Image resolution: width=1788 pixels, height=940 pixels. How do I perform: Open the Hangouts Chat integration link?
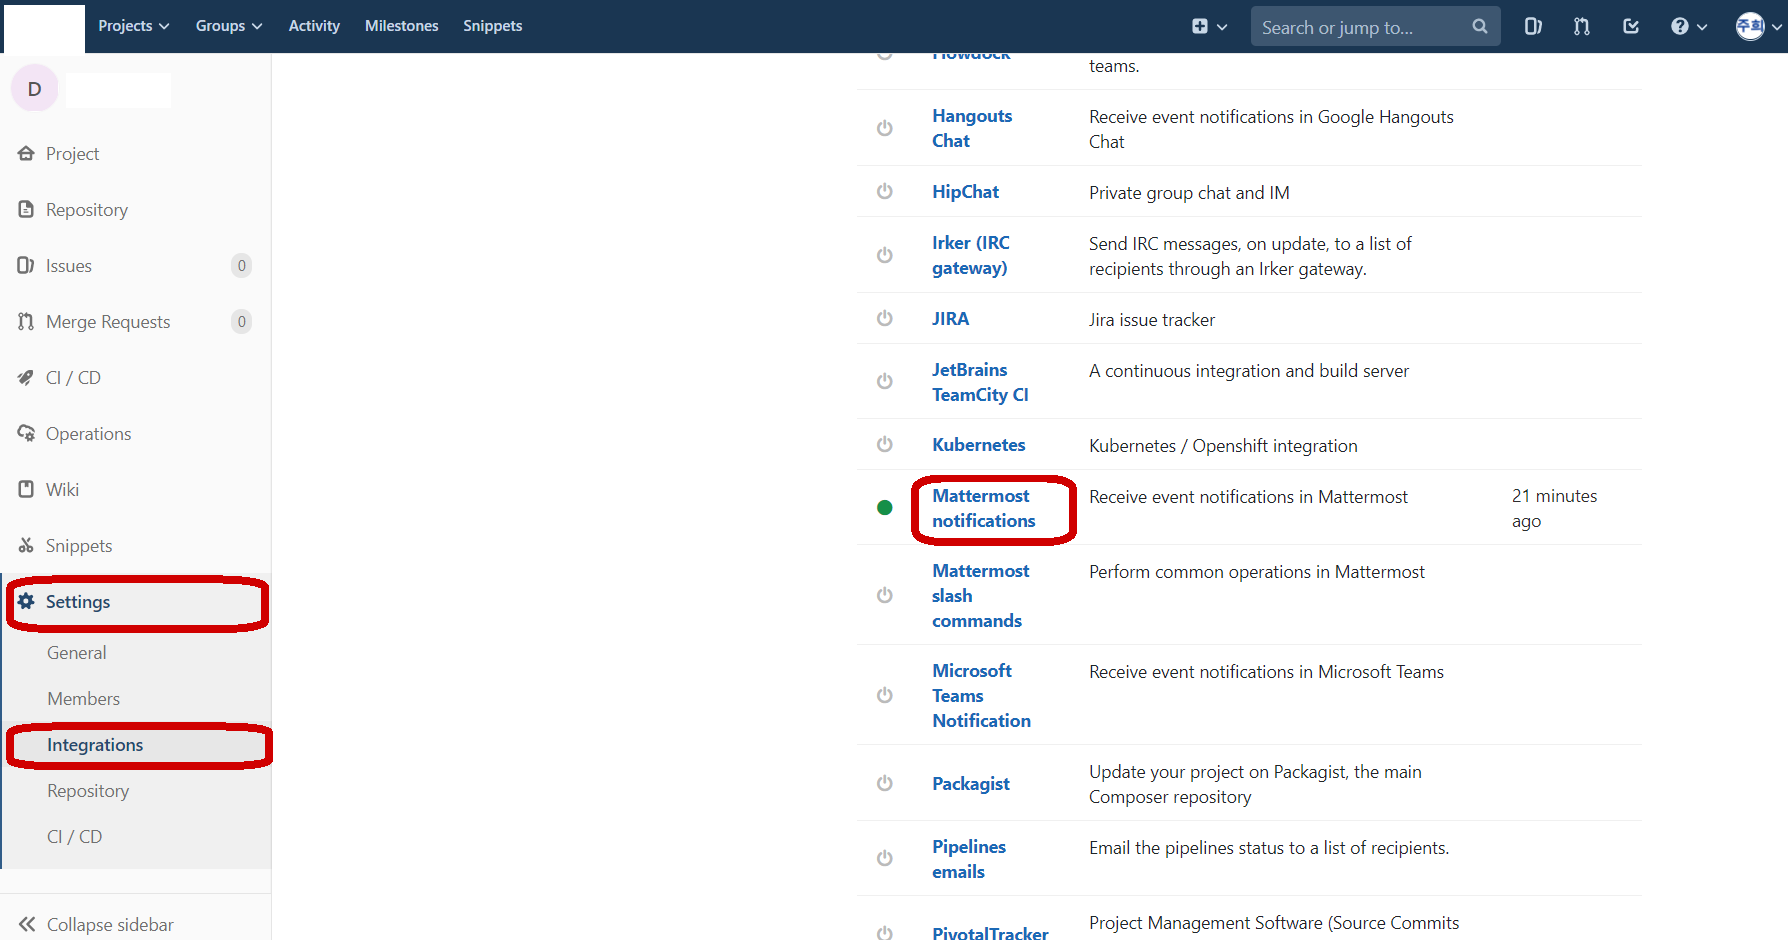coord(972,128)
